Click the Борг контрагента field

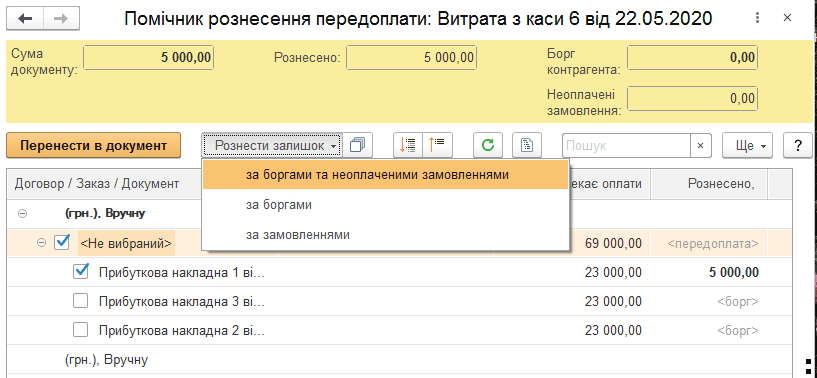[x=692, y=57]
